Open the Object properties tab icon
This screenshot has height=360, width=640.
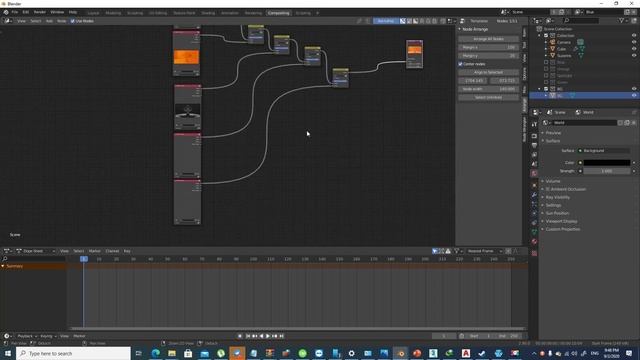click(534, 185)
